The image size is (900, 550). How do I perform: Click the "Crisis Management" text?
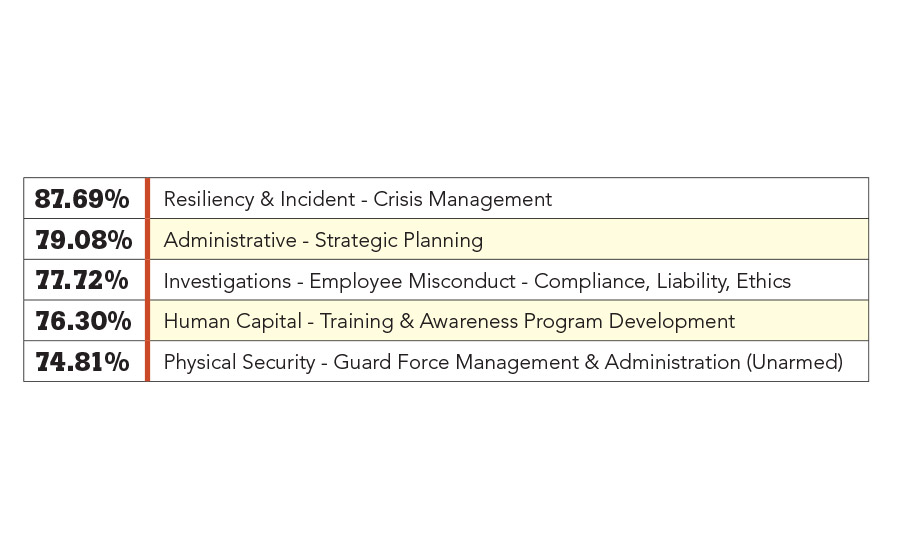coord(463,199)
